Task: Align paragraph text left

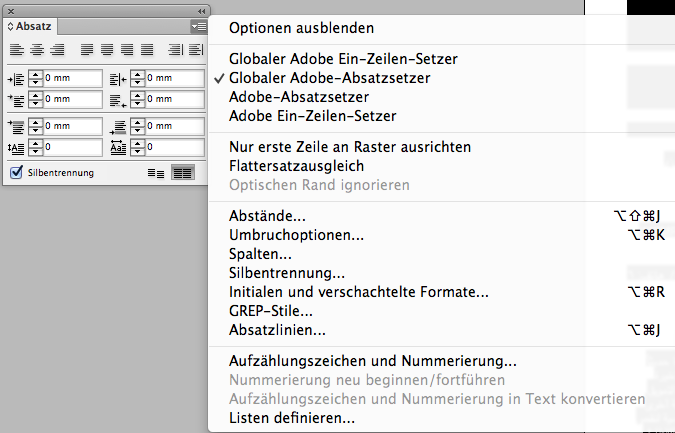Action: coord(17,50)
